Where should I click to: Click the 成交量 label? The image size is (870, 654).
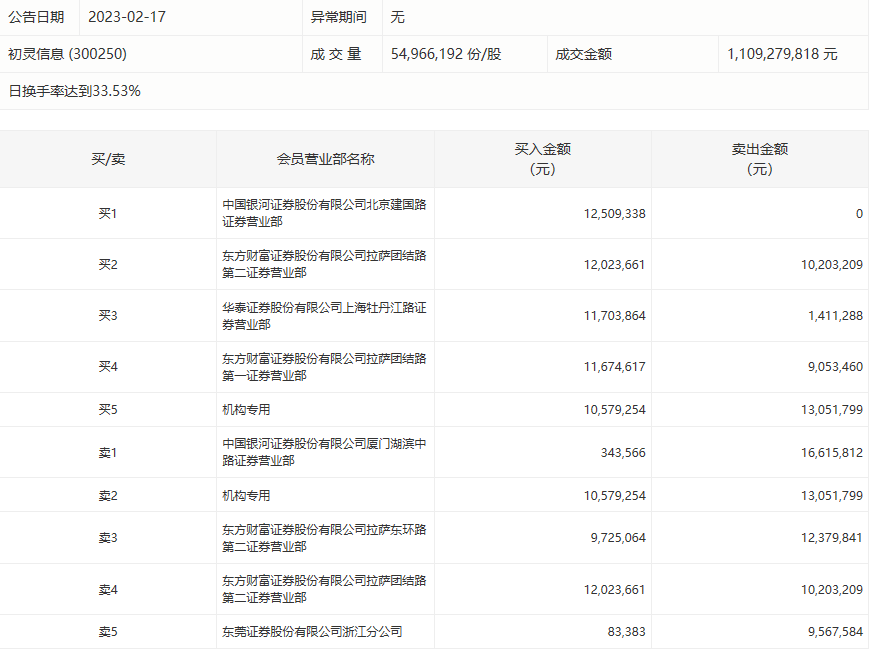[336, 54]
